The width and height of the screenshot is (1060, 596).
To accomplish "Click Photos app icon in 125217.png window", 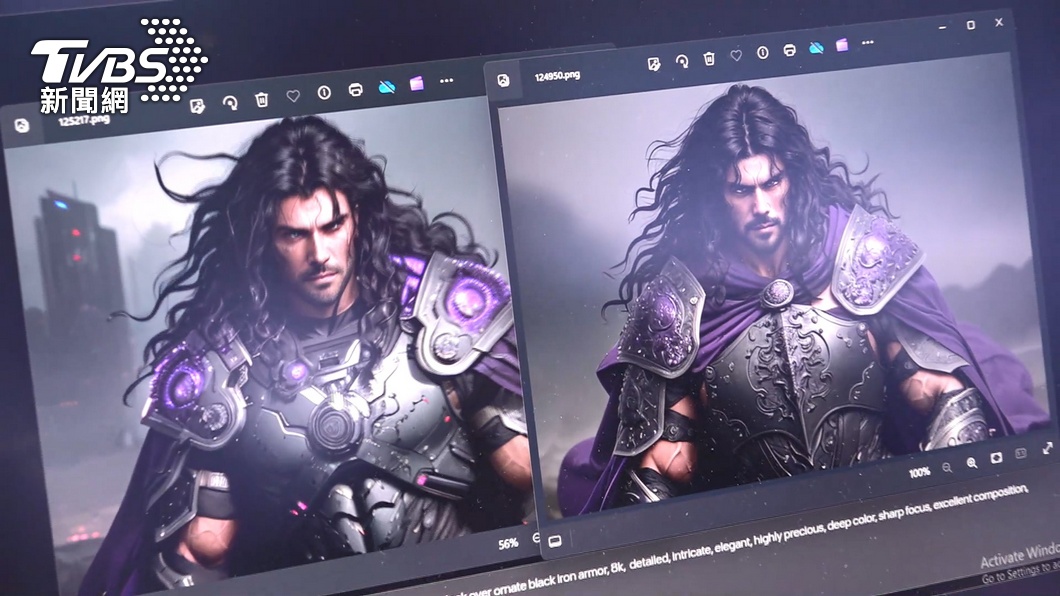I will 22,126.
